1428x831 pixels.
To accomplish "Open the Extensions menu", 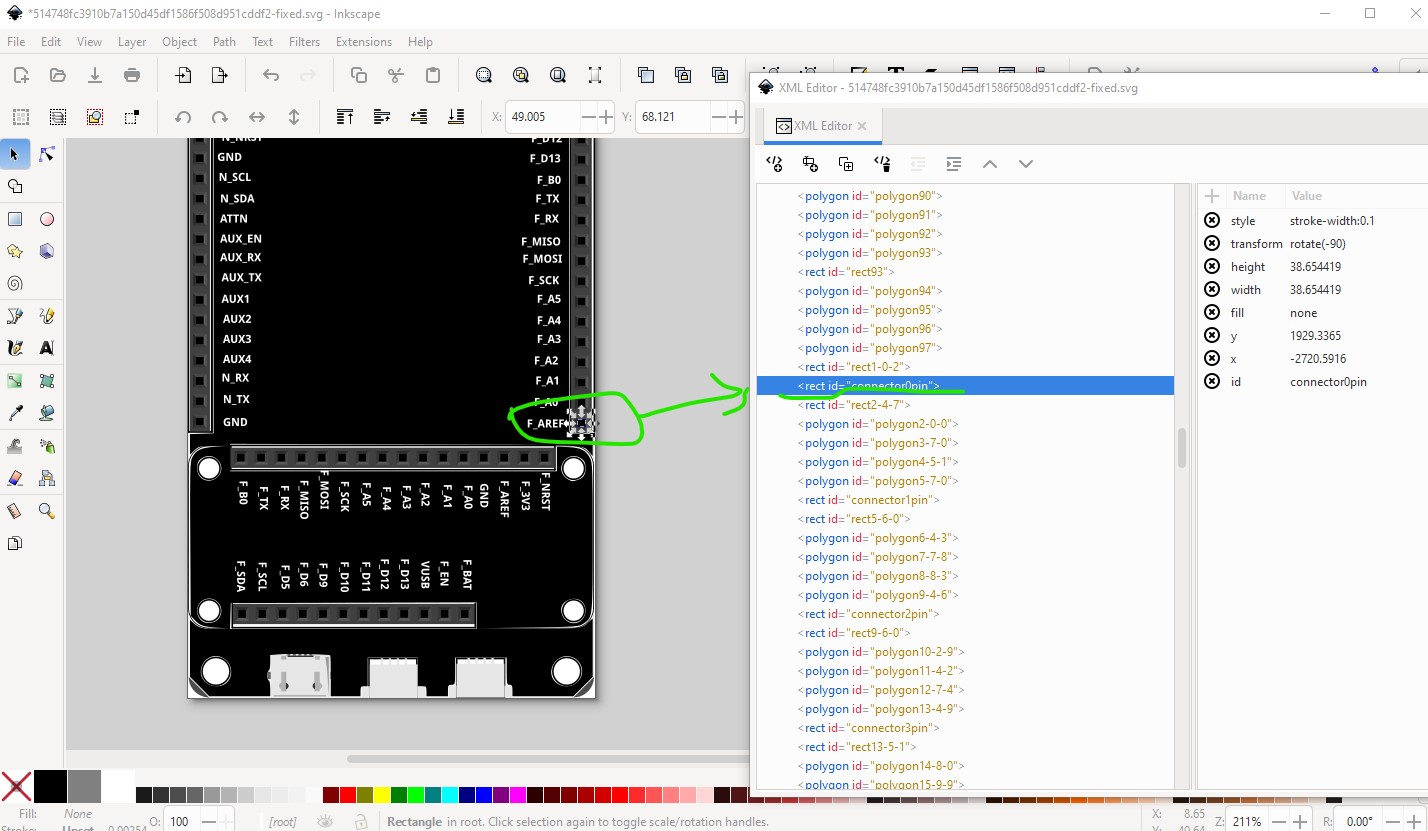I will (x=363, y=42).
